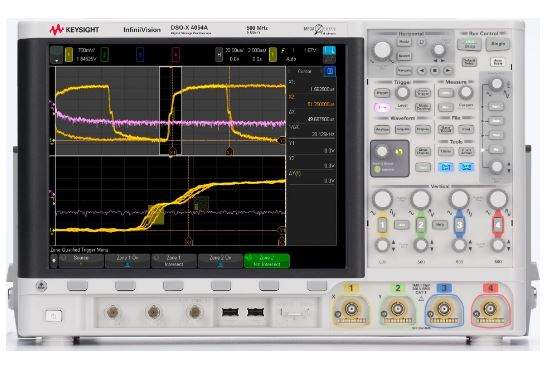This screenshot has width=552, height=367.
Task: Open the H horizontal badge on screen
Action: pos(219,55)
